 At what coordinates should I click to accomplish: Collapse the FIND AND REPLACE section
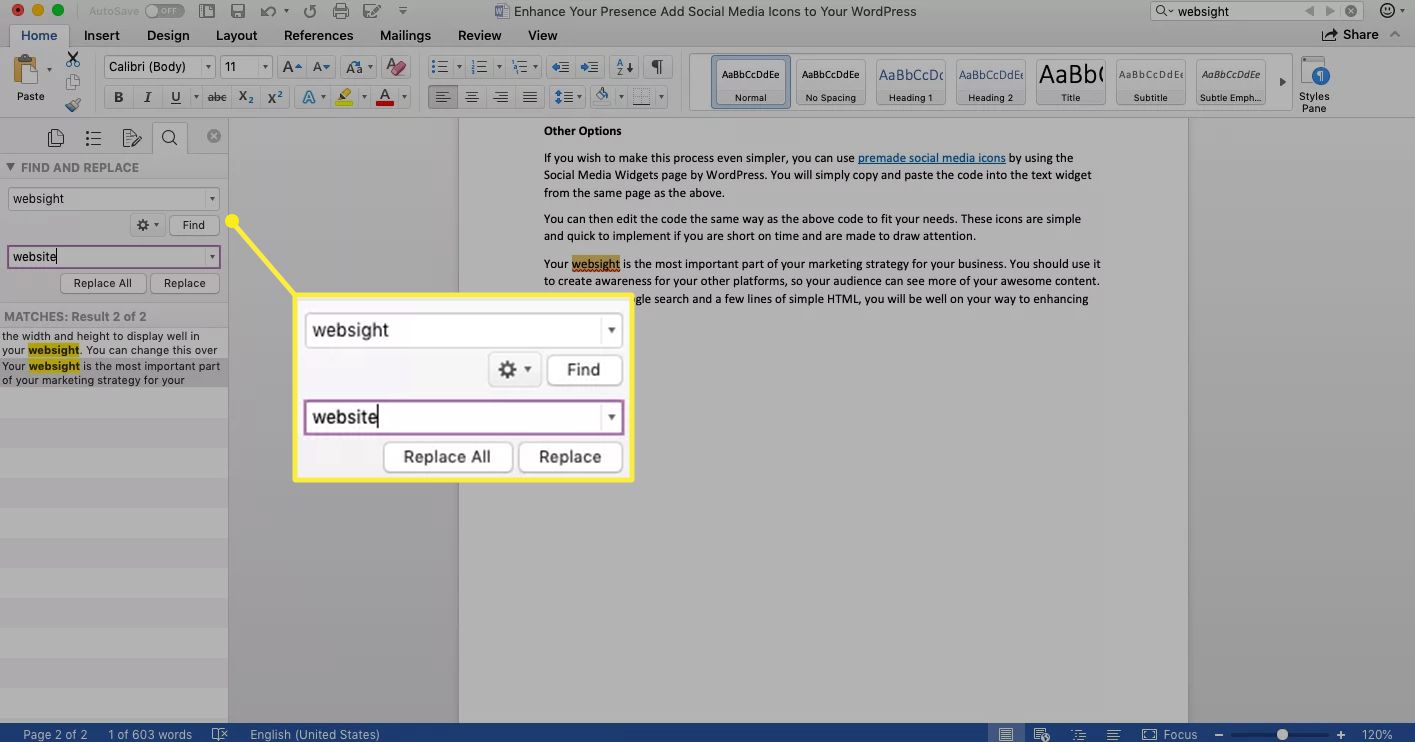click(x=10, y=167)
